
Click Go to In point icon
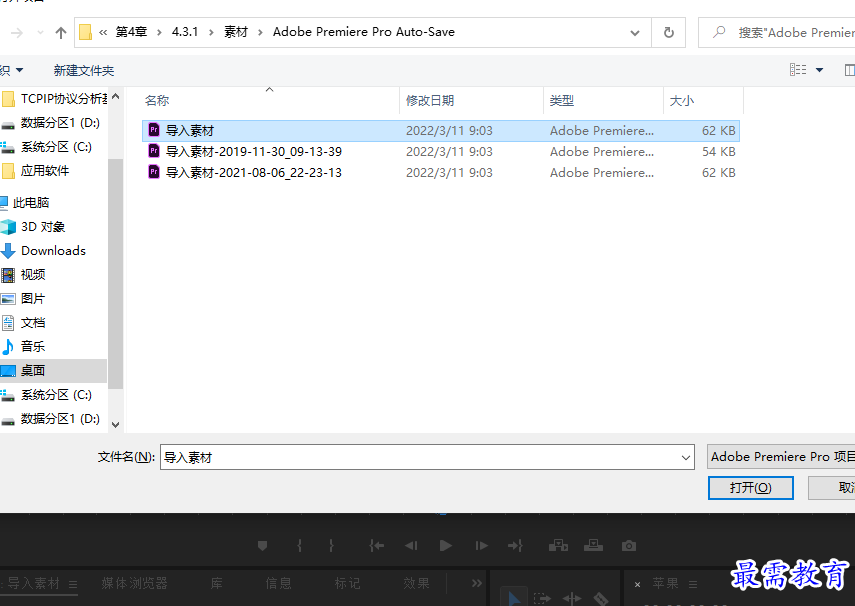point(376,545)
